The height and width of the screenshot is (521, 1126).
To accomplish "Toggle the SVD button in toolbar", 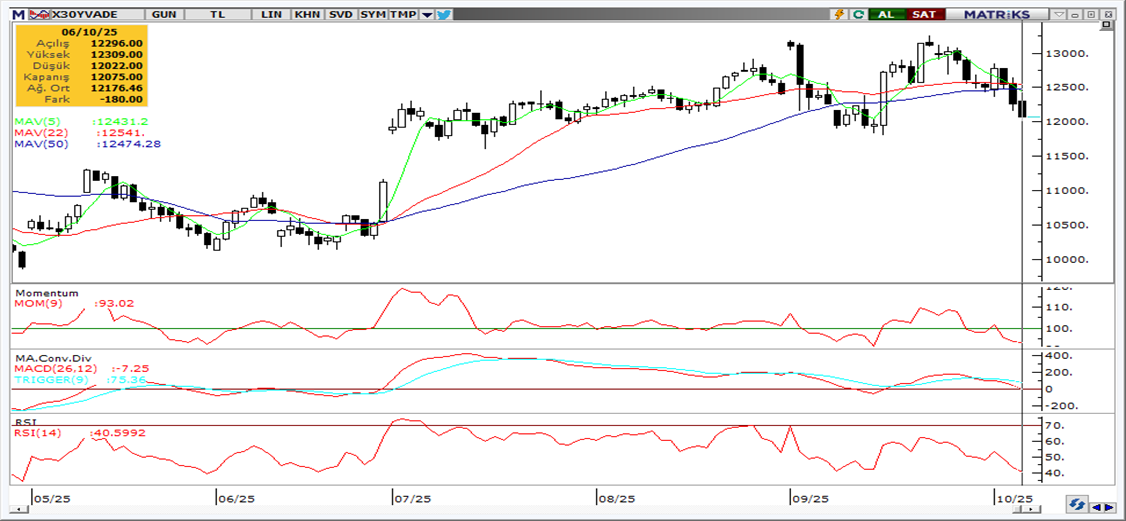I will (x=340, y=15).
